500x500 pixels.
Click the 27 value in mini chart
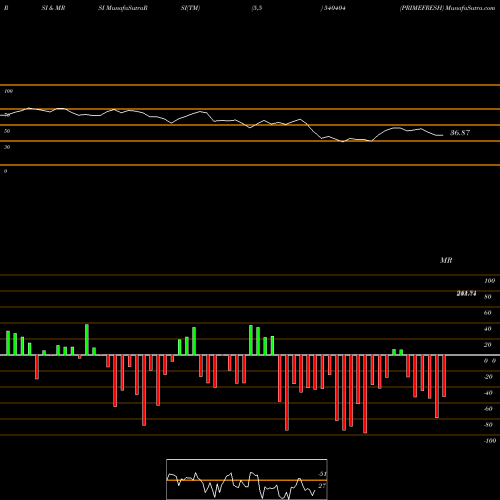tap(322, 486)
